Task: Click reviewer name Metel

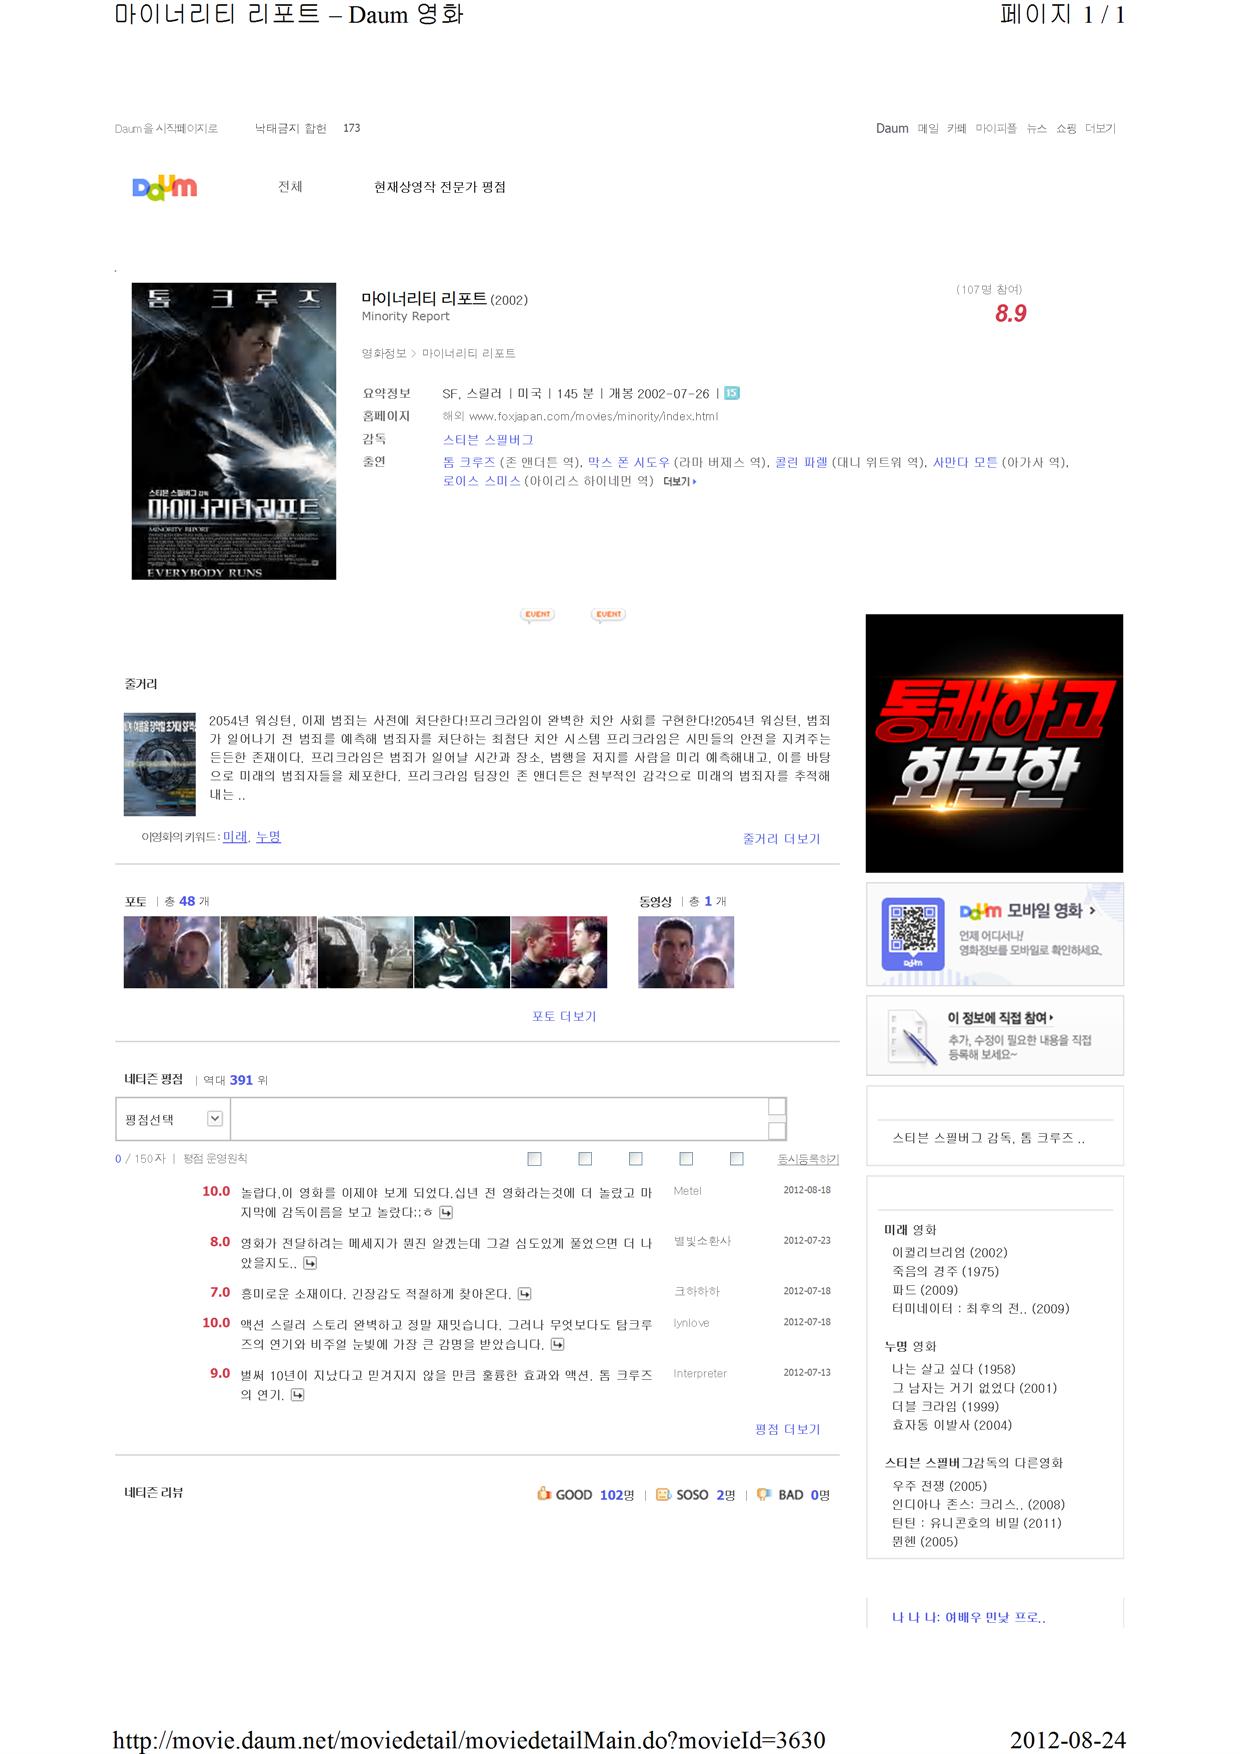Action: (687, 1191)
